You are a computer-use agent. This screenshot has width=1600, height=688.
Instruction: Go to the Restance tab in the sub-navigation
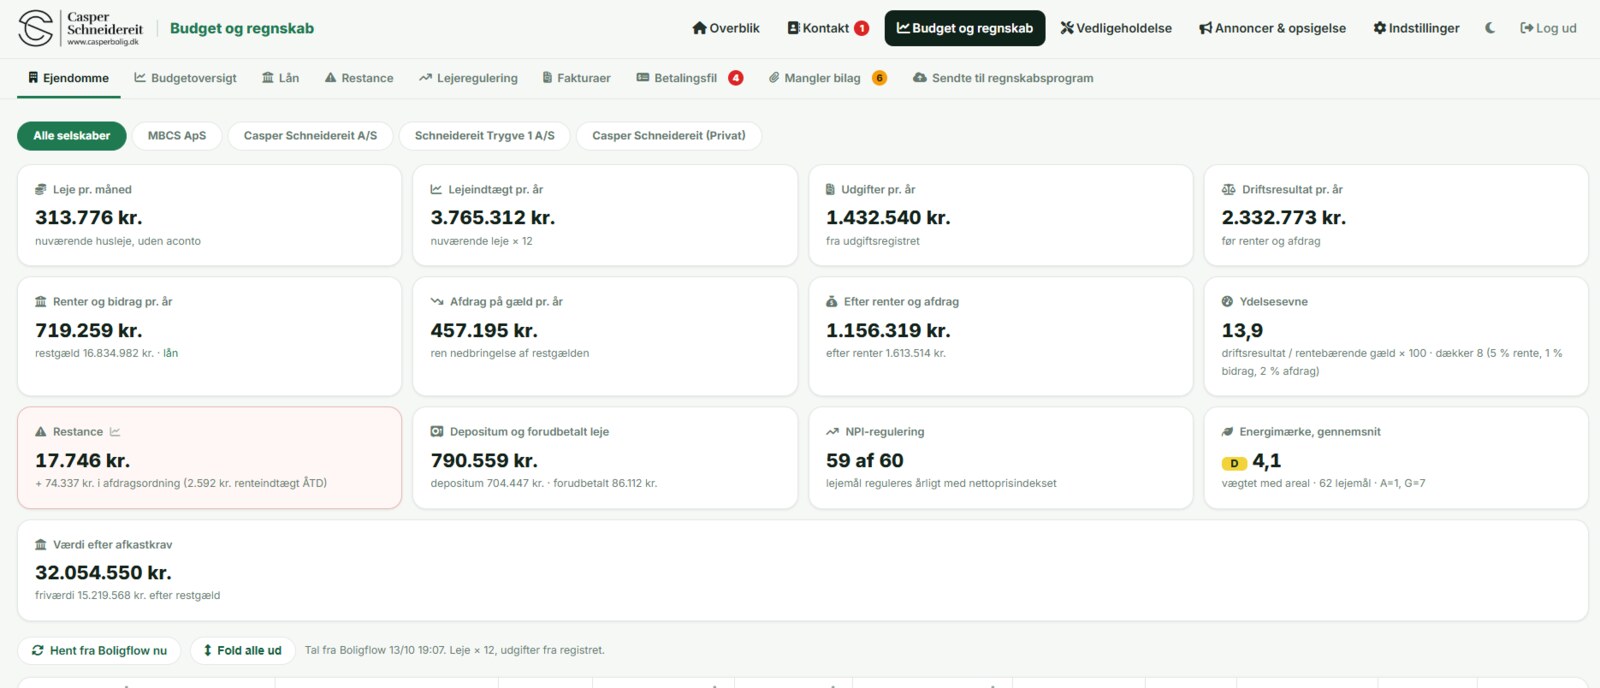coord(359,78)
